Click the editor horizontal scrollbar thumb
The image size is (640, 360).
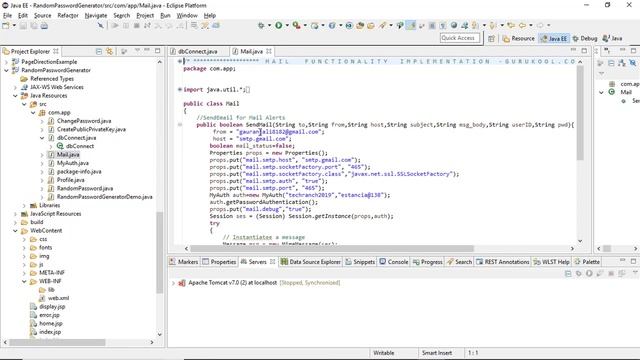click(x=332, y=248)
